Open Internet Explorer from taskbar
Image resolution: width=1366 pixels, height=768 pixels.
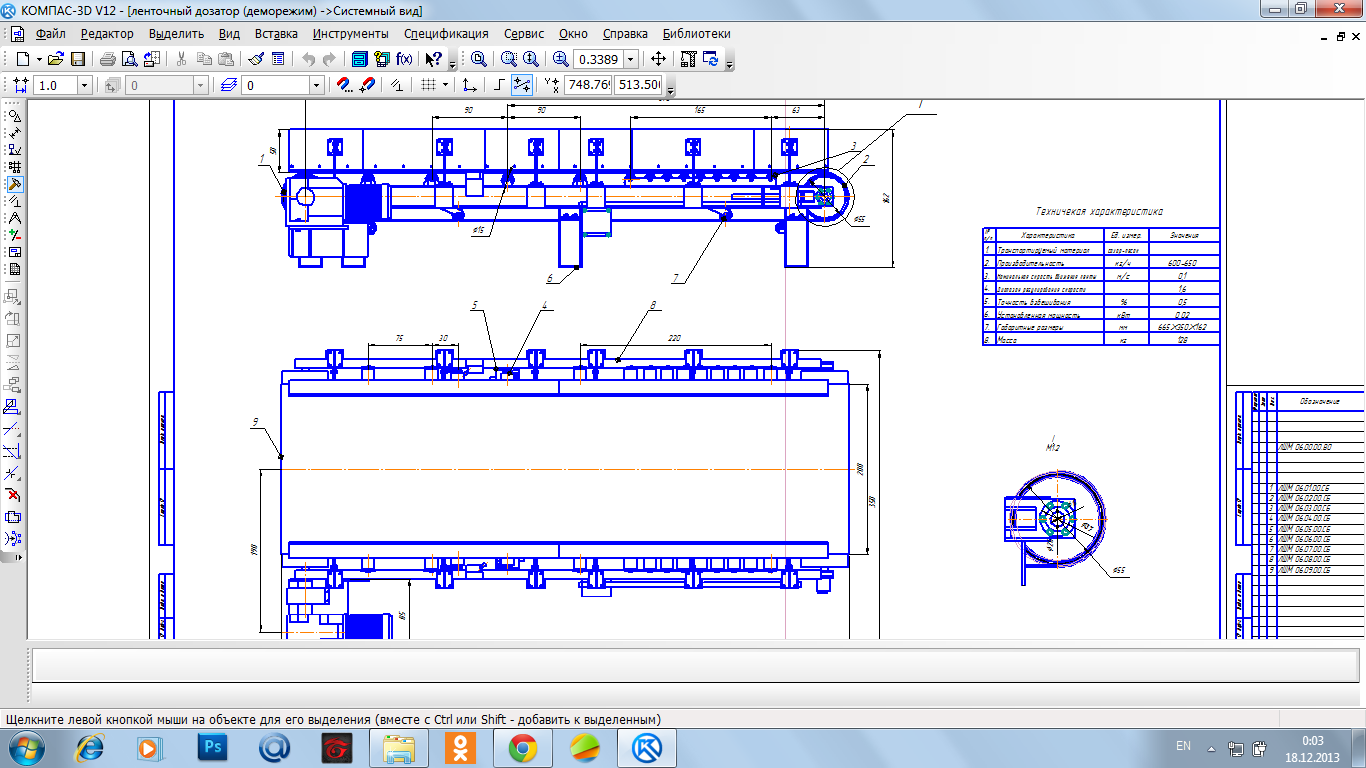(92, 747)
